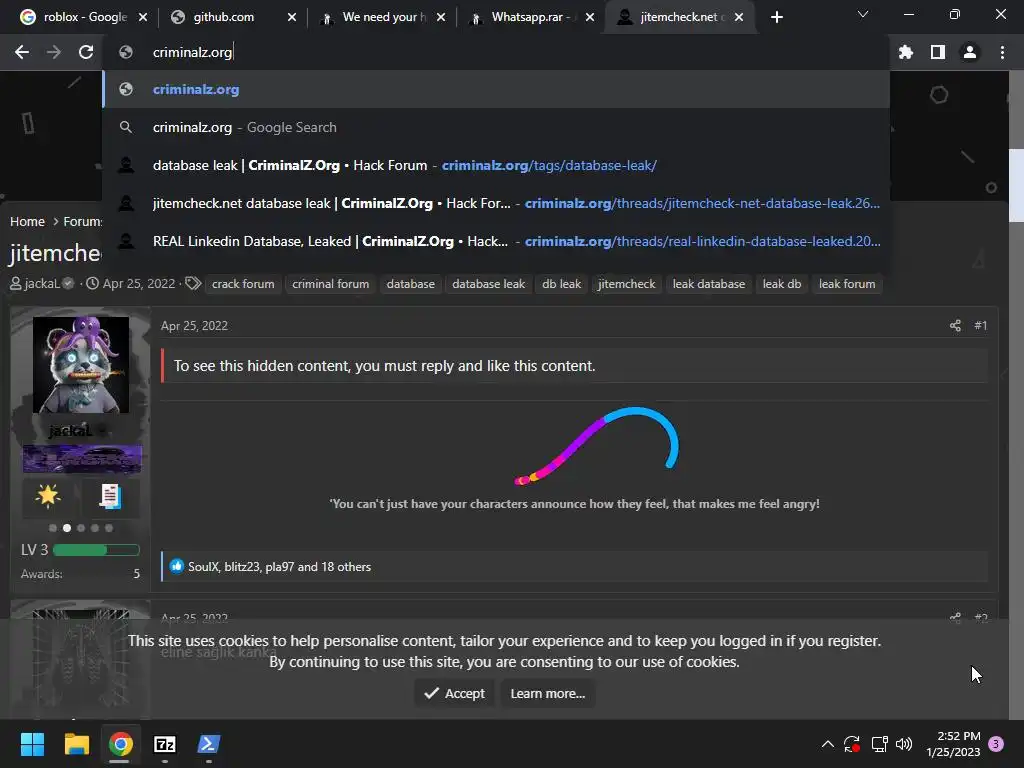The image size is (1024, 768).
Task: Open the jitemcheck tag
Action: (626, 284)
